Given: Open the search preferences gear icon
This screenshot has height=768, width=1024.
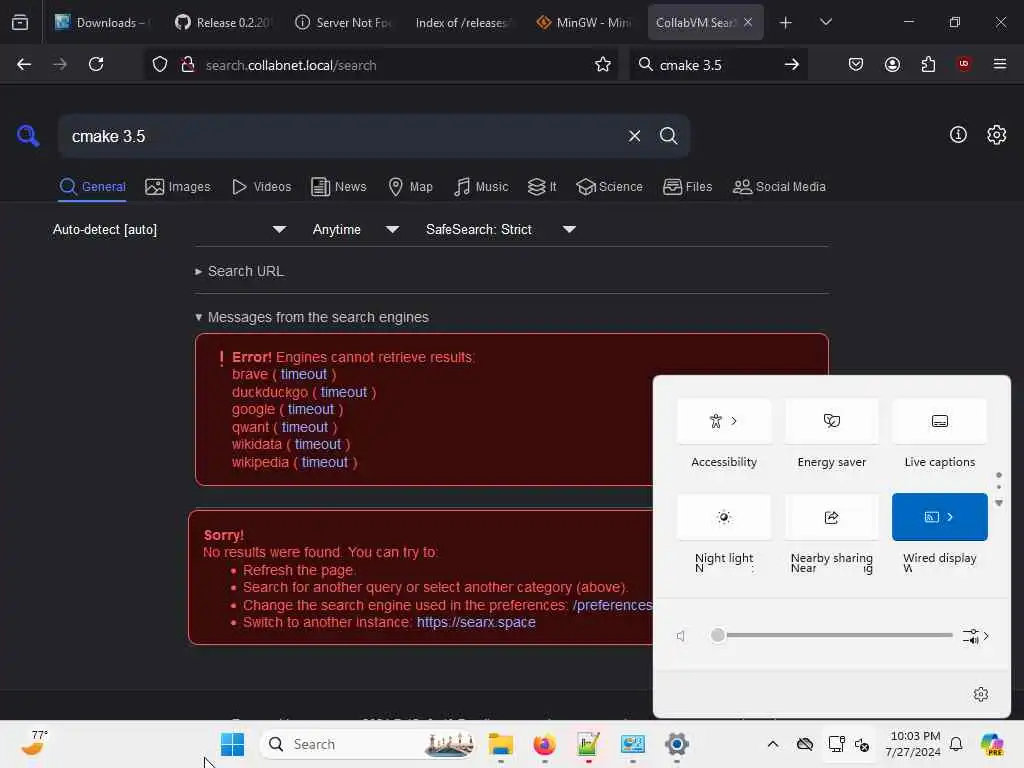Looking at the screenshot, I should [x=997, y=135].
